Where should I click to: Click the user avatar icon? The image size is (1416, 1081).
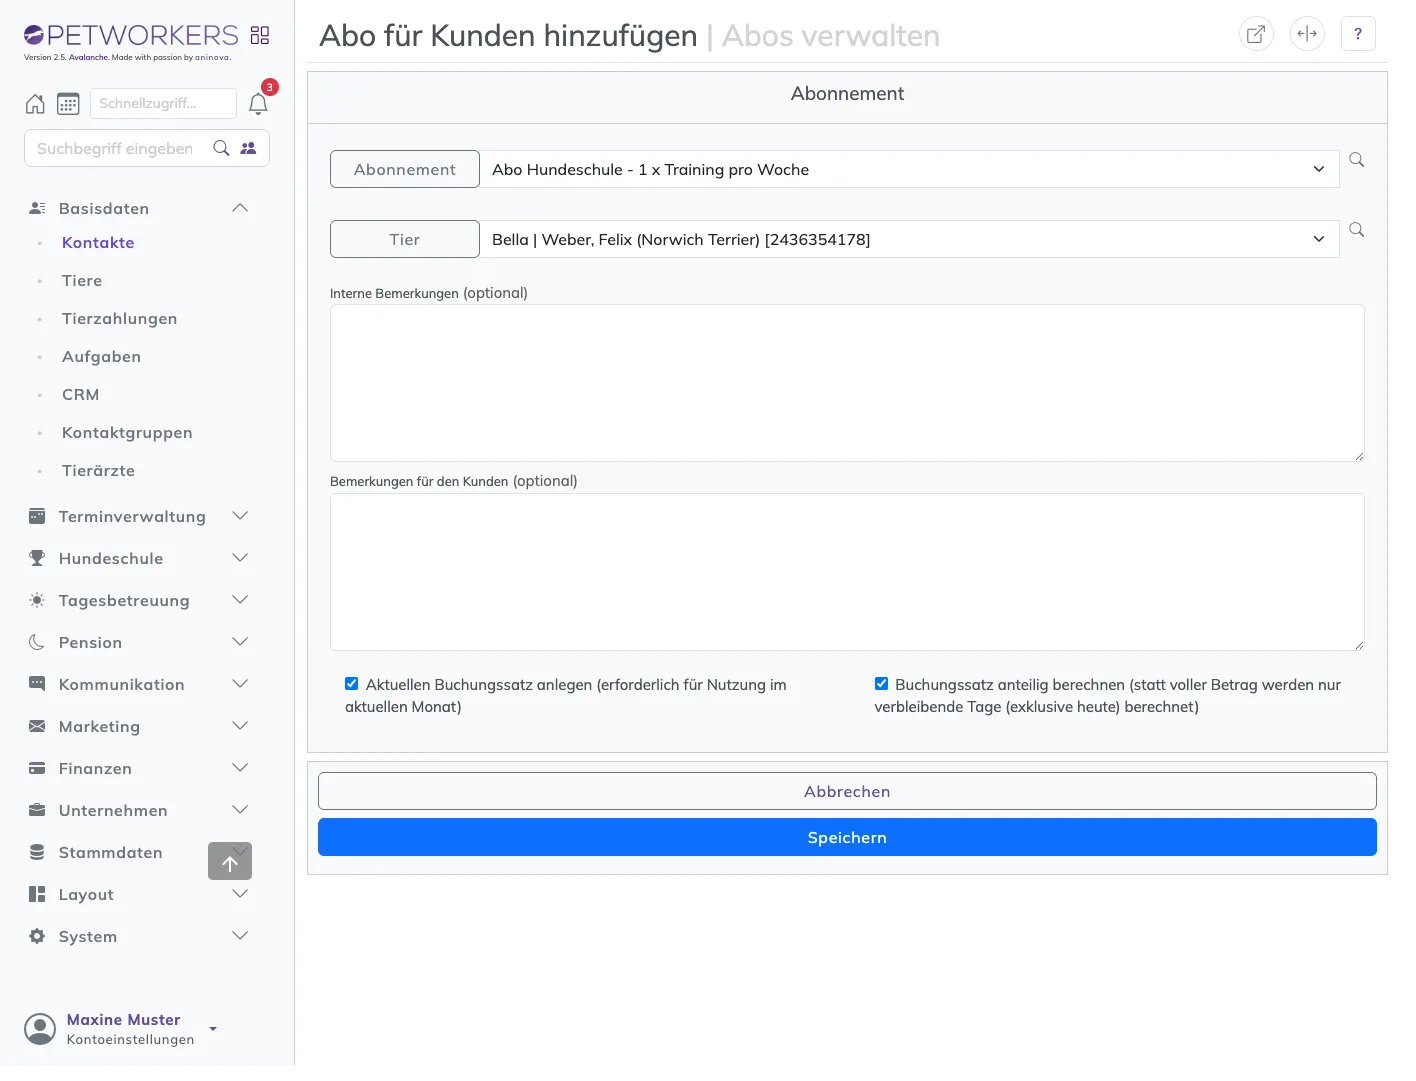[40, 1029]
